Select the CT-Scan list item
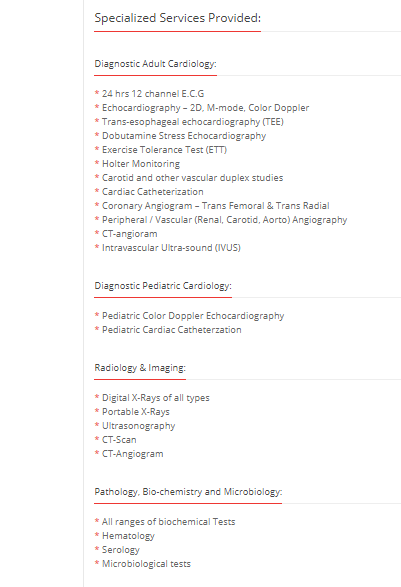The width and height of the screenshot is (401, 587). pyautogui.click(x=119, y=440)
